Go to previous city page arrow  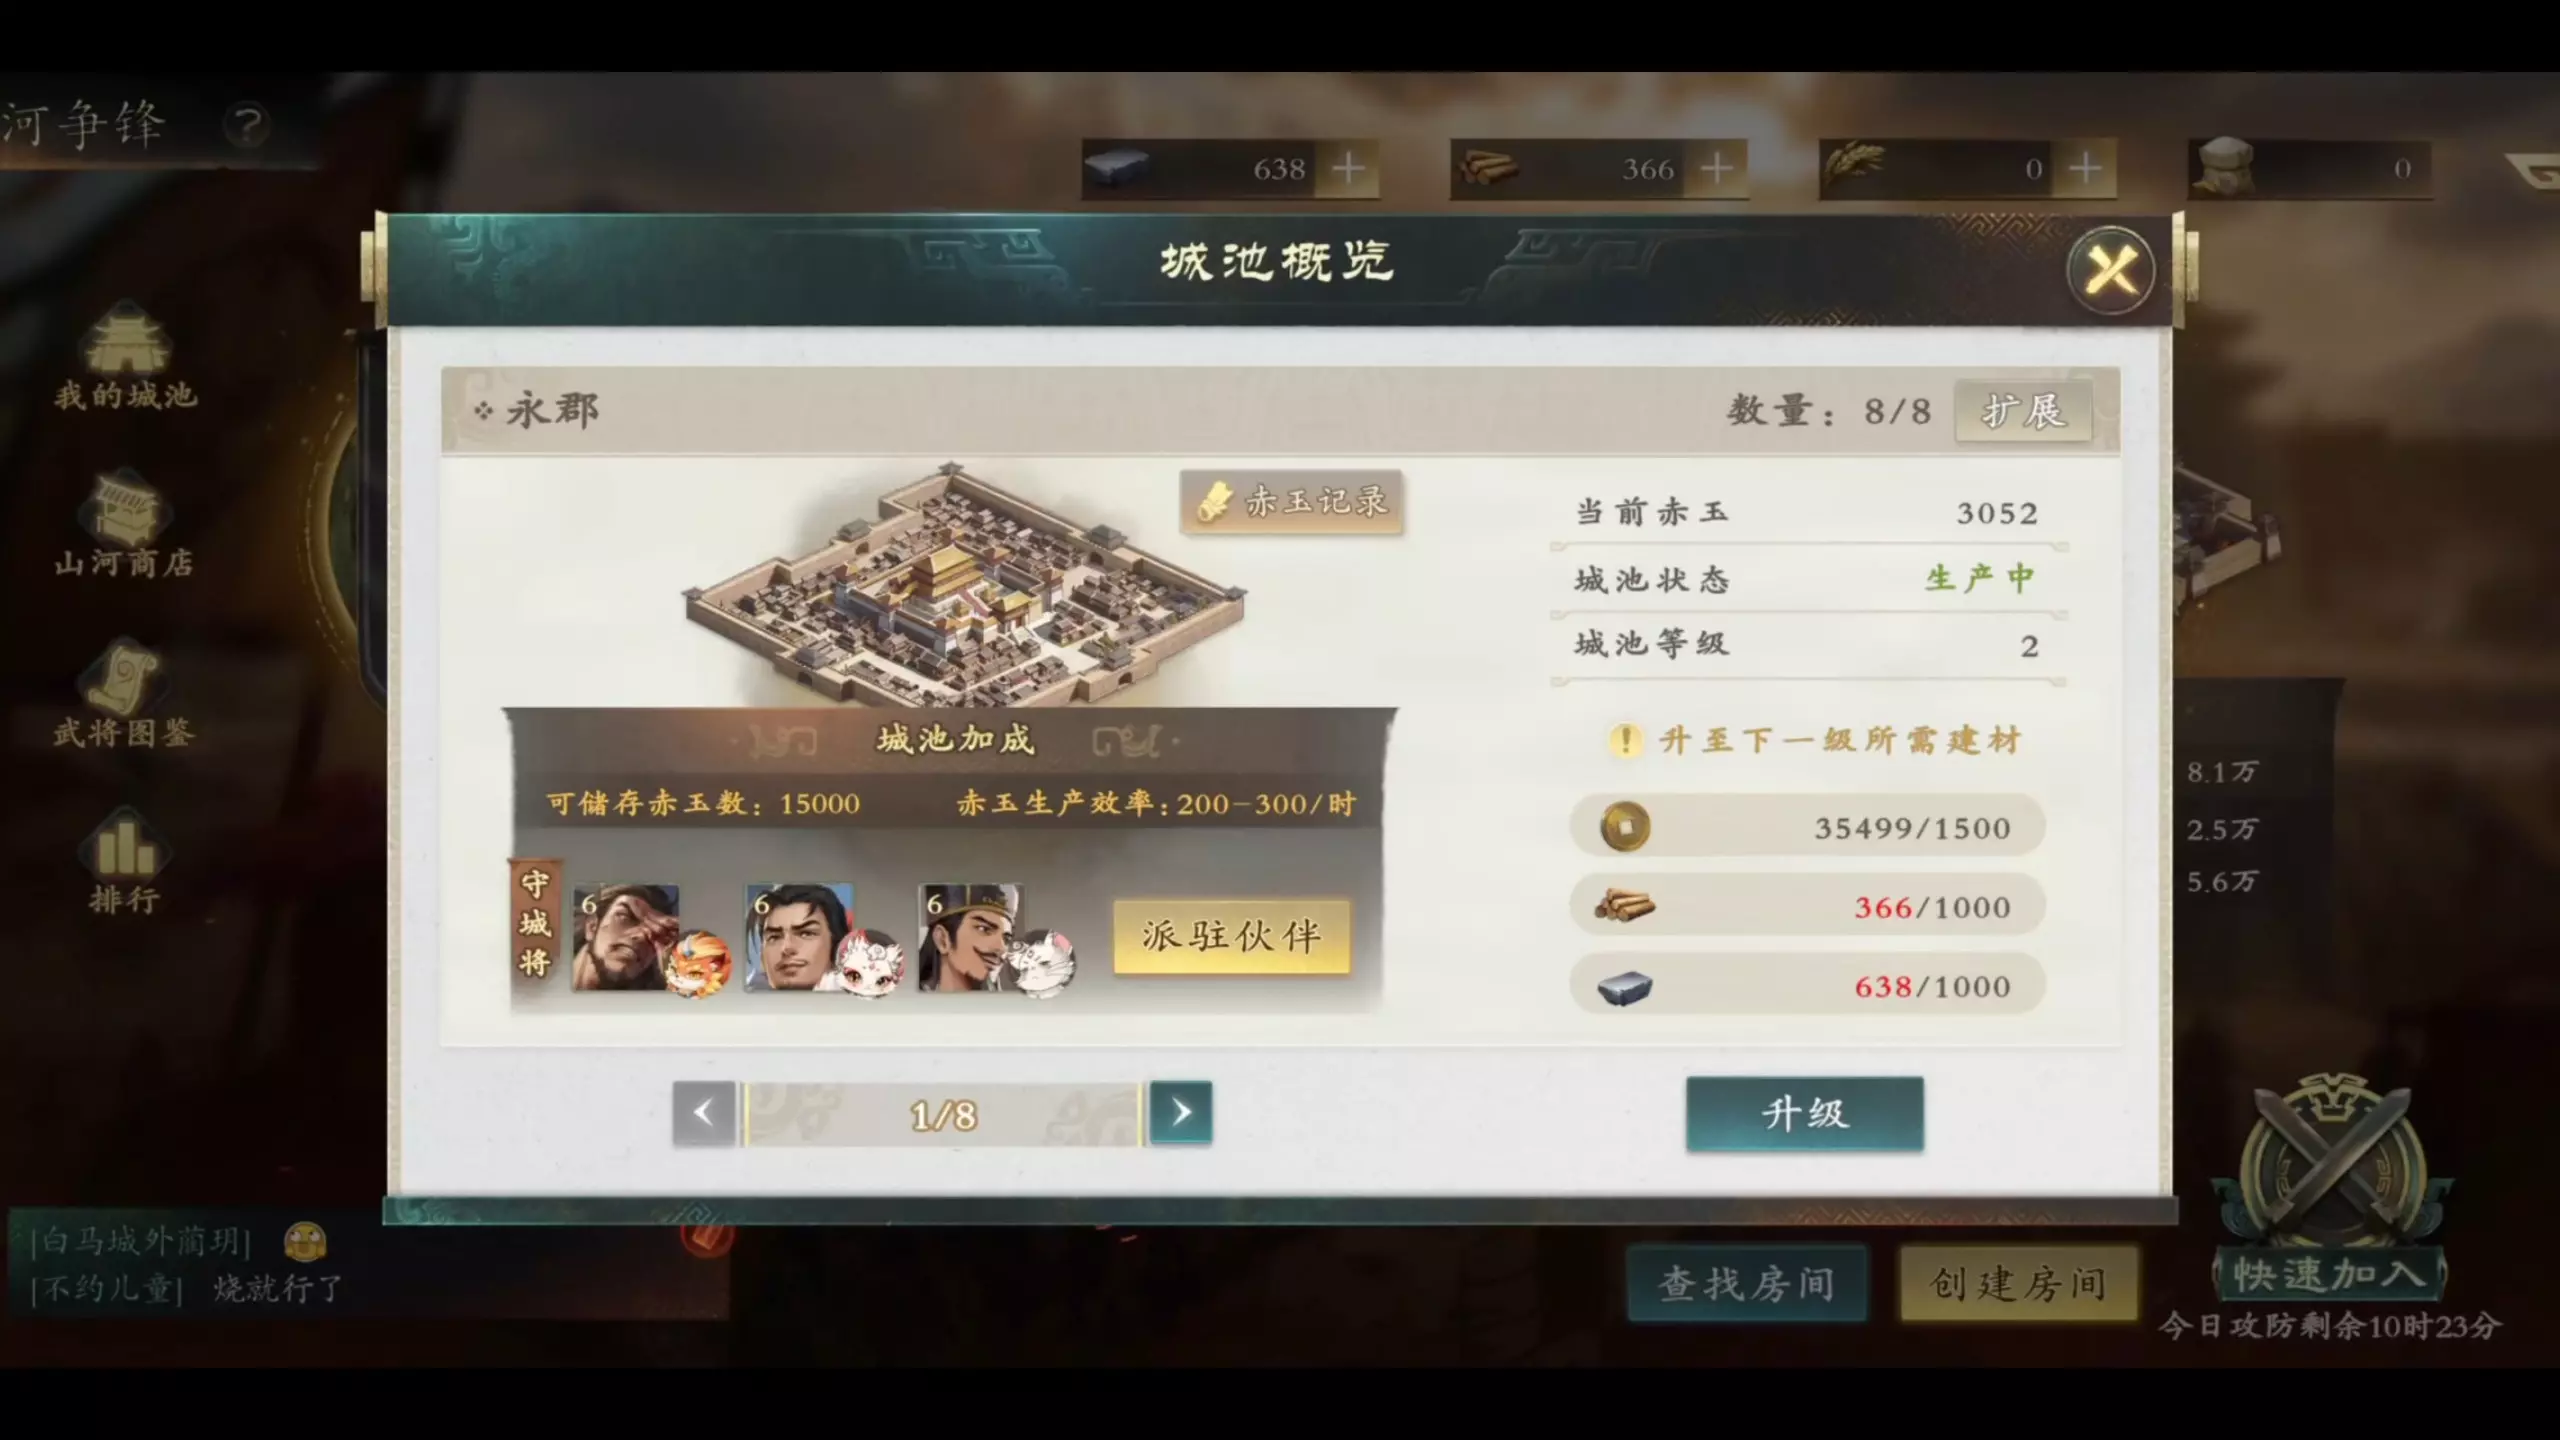[704, 1113]
